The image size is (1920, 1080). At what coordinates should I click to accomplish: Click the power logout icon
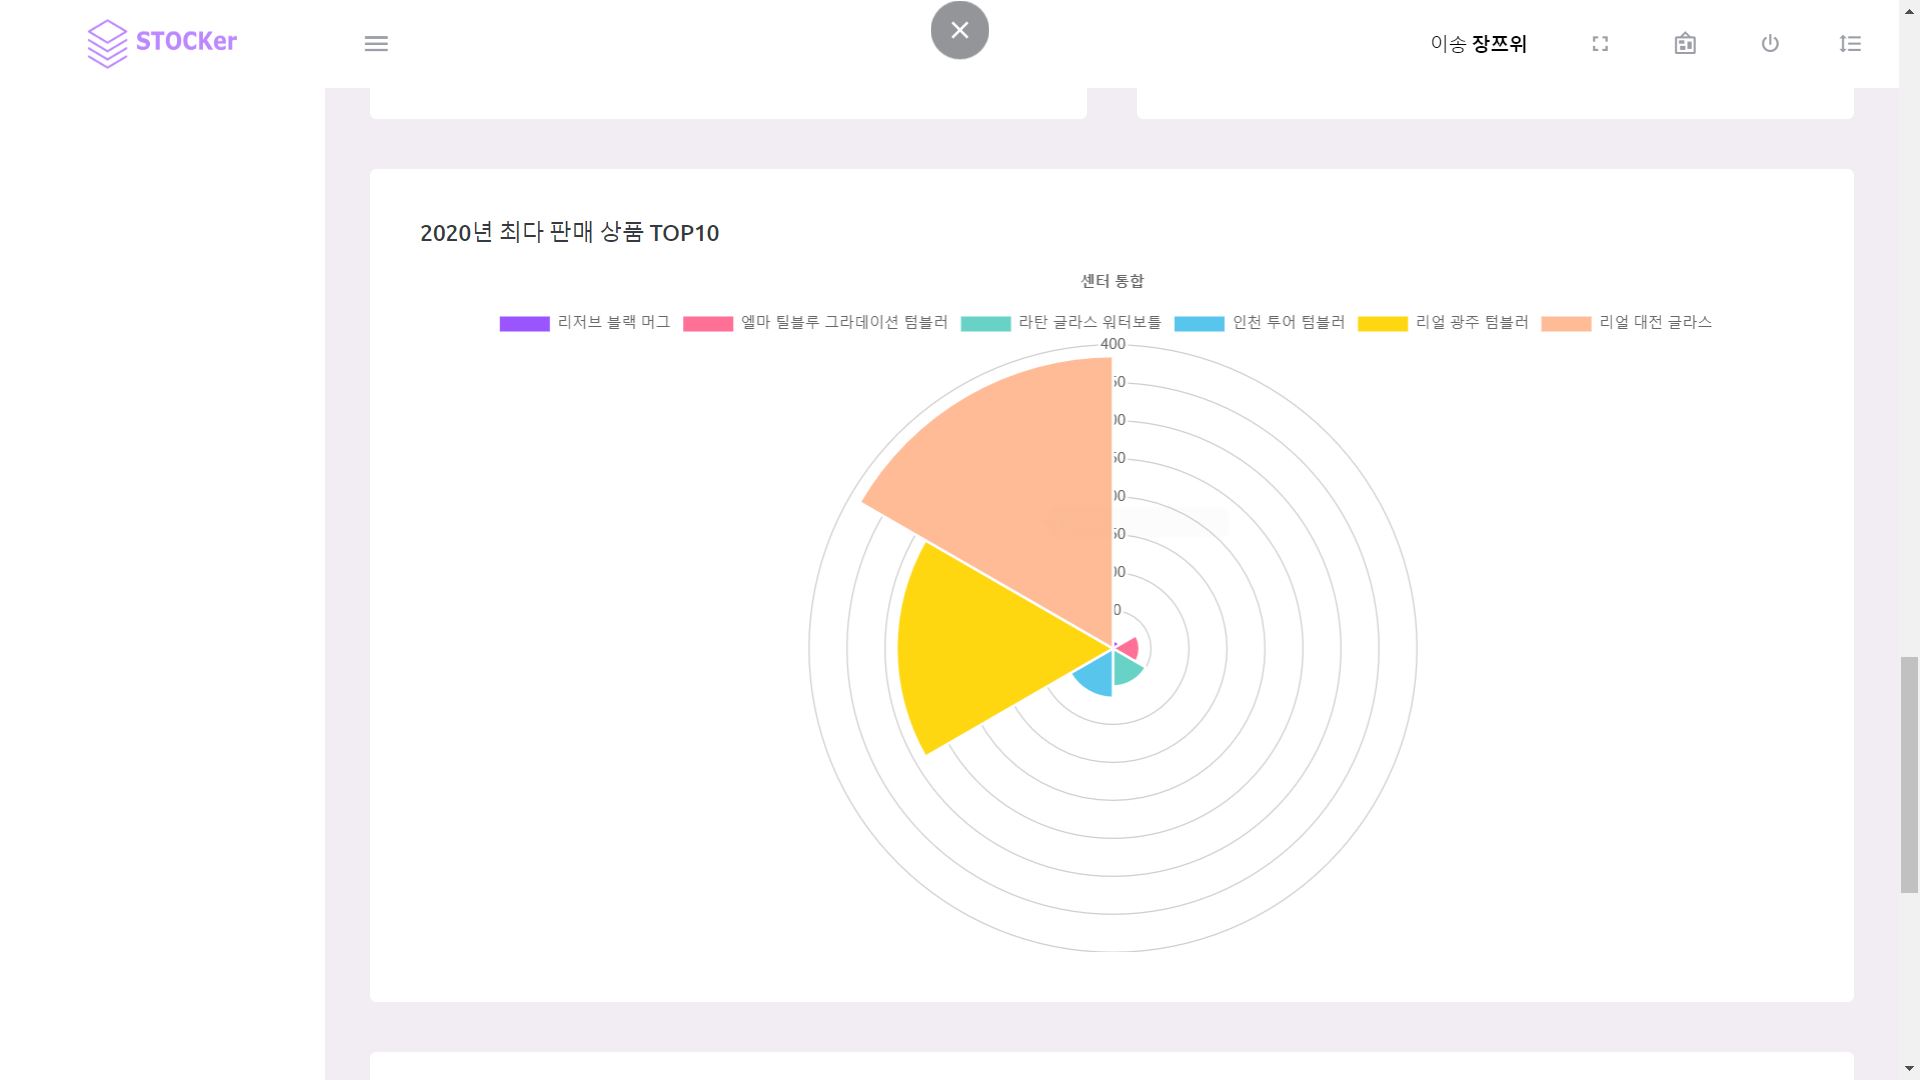point(1770,43)
